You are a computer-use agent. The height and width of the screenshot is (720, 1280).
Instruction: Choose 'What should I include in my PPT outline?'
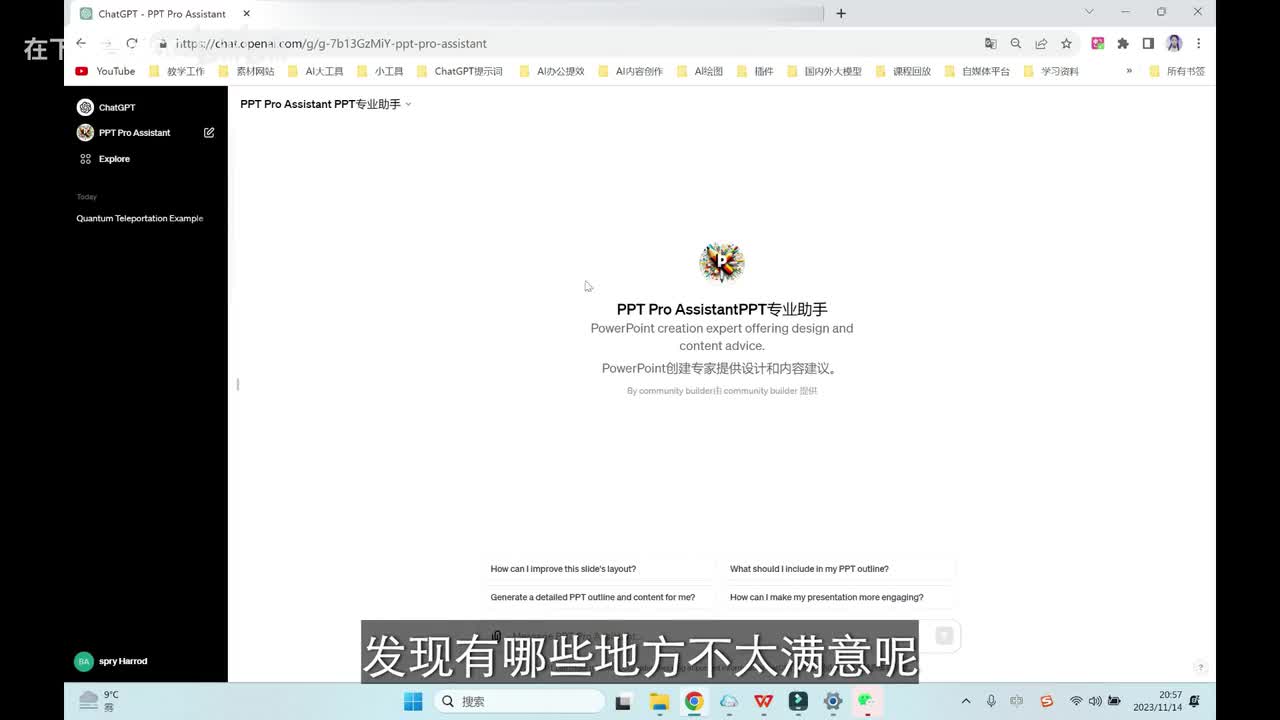[x=809, y=569]
